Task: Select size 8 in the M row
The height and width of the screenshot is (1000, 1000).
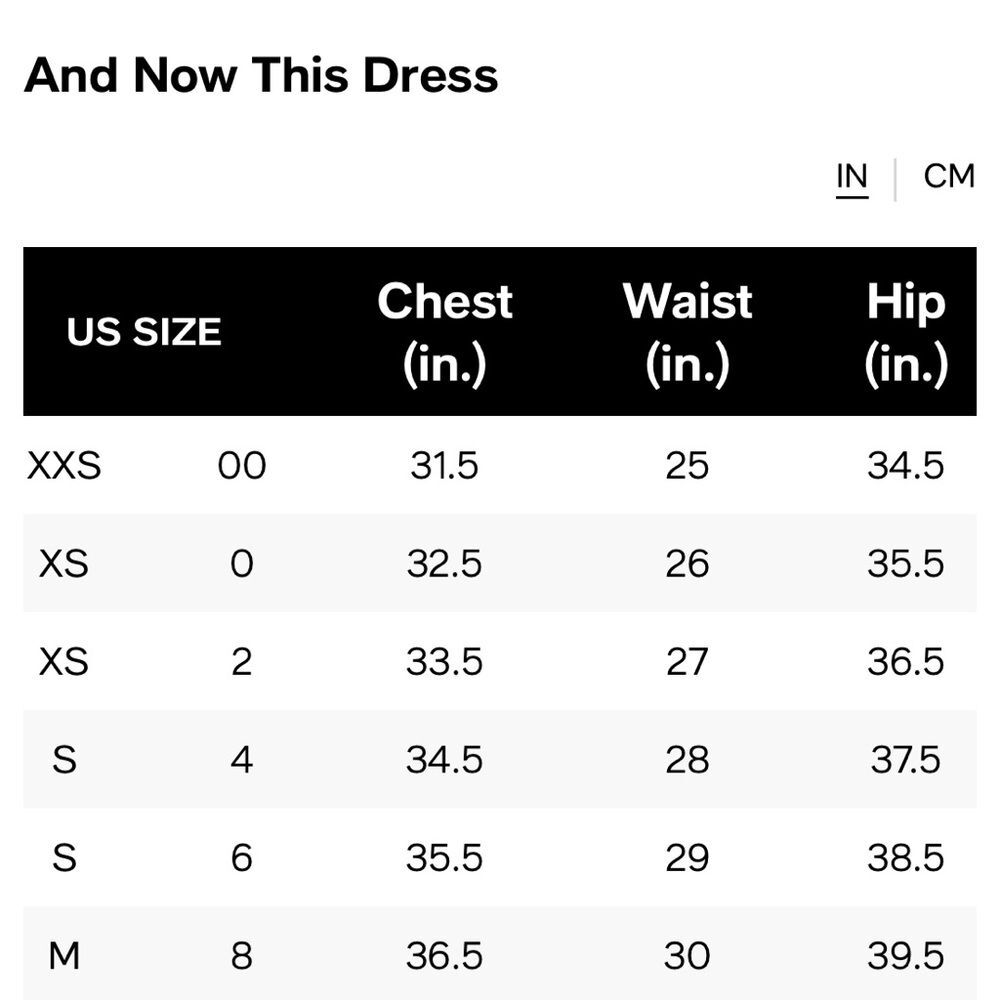Action: point(240,955)
